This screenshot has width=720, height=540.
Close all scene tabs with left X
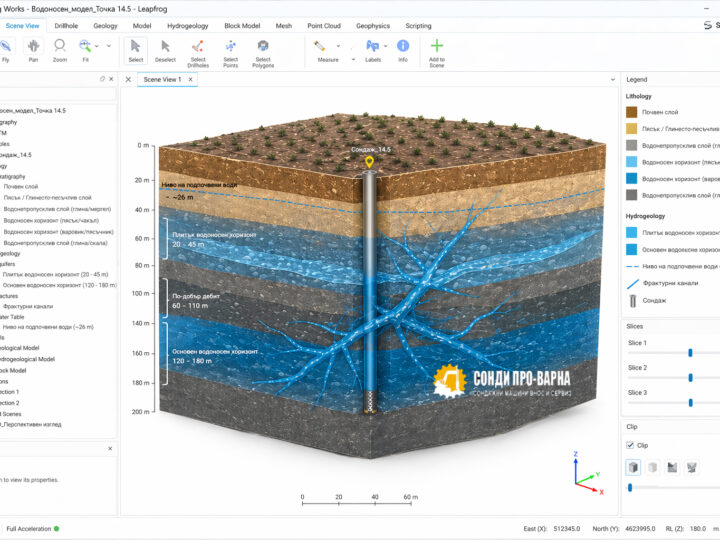129,79
